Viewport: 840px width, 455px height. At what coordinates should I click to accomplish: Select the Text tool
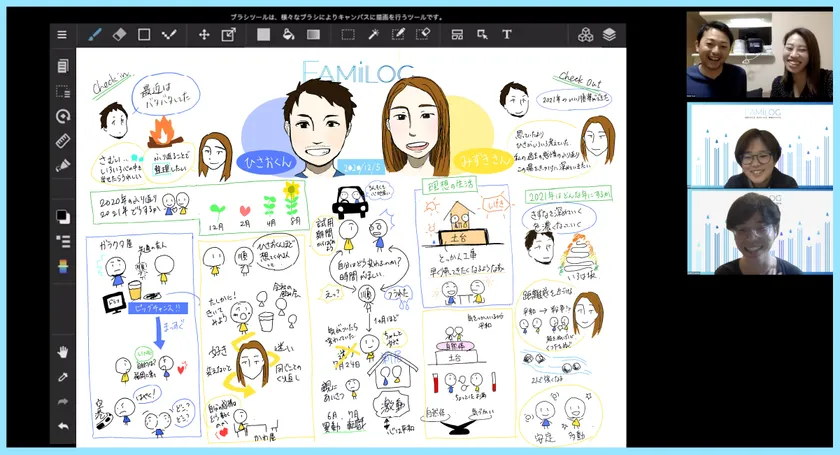(506, 35)
